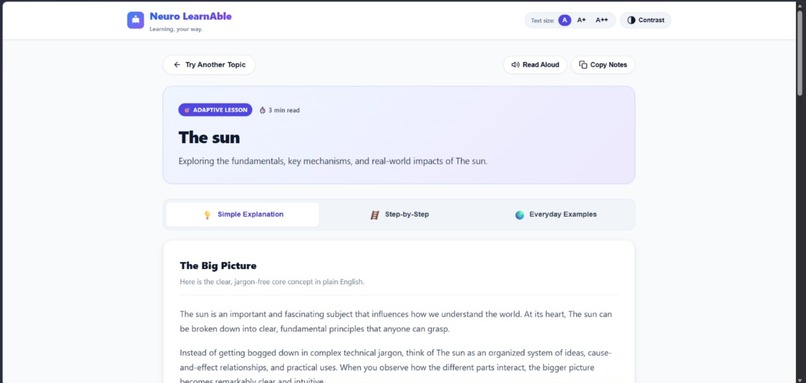Open the Neuro LearnAble home title
This screenshot has width=806, height=383.
[190, 16]
